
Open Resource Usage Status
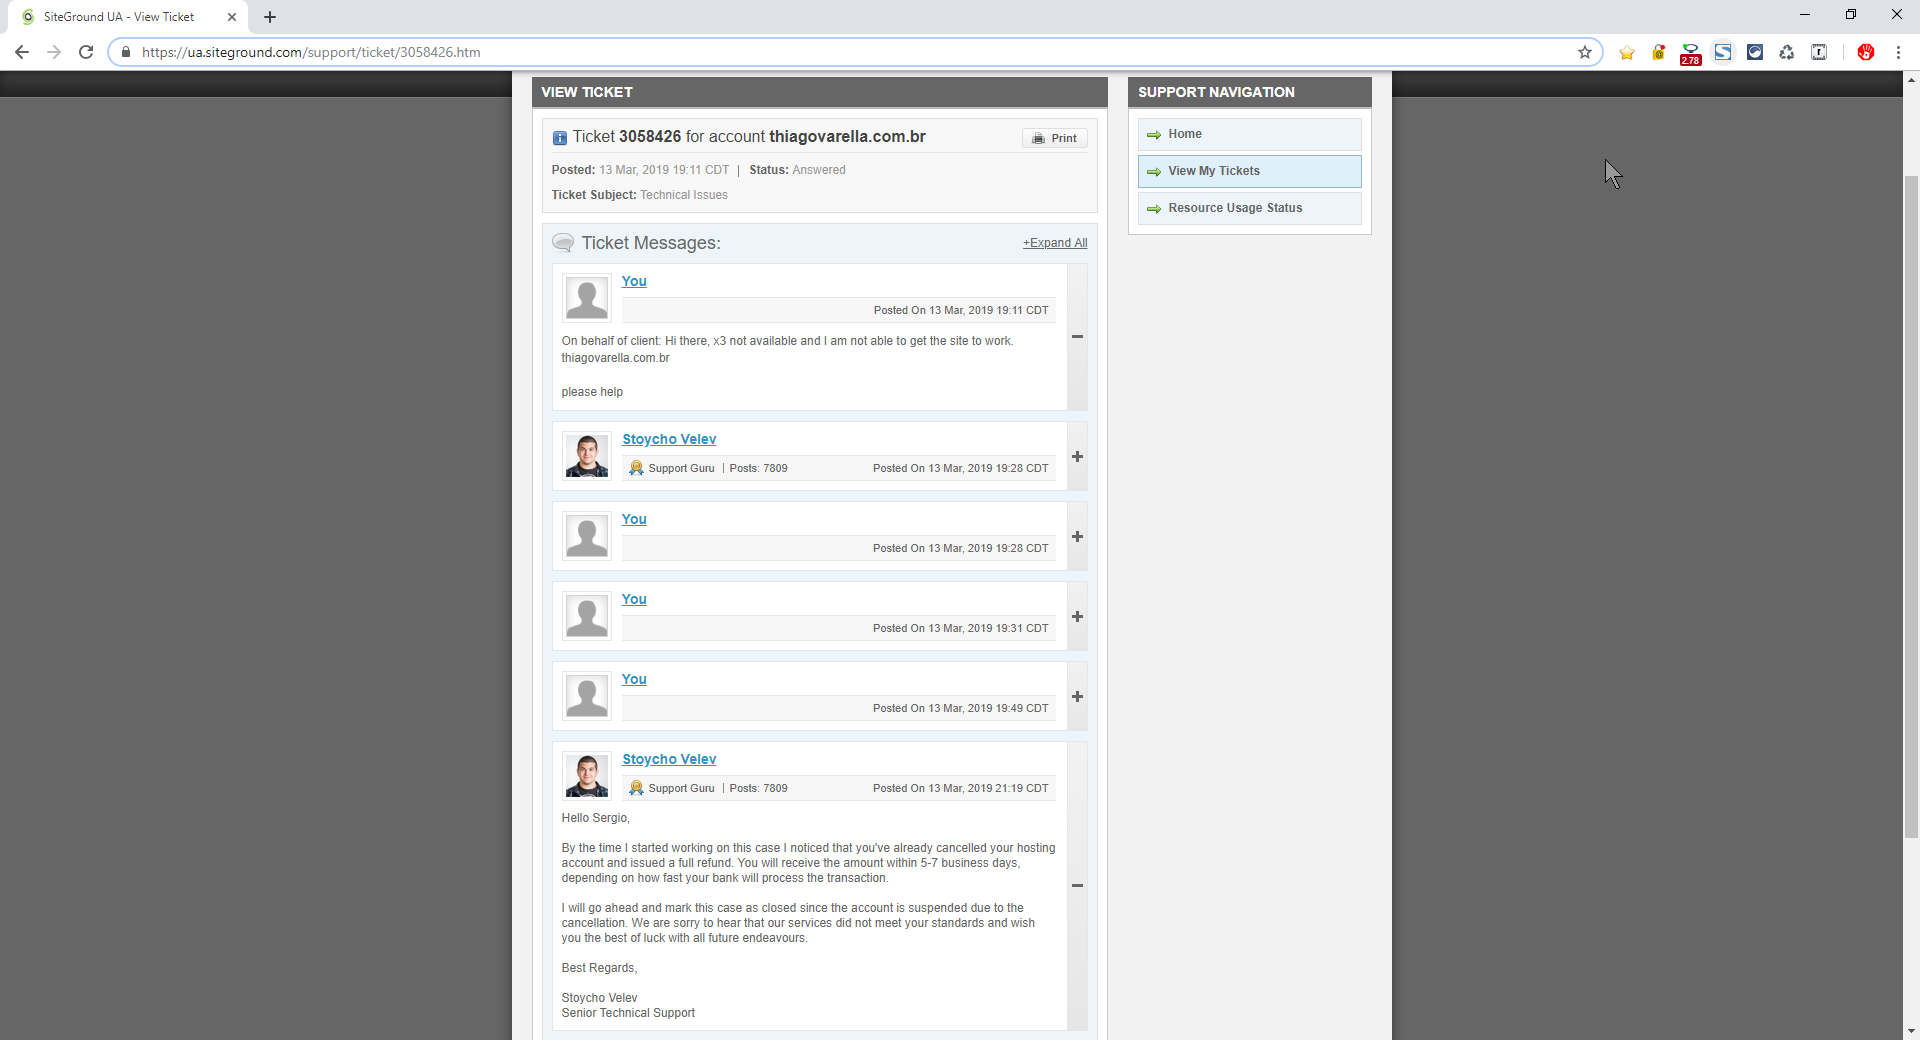coord(1250,208)
